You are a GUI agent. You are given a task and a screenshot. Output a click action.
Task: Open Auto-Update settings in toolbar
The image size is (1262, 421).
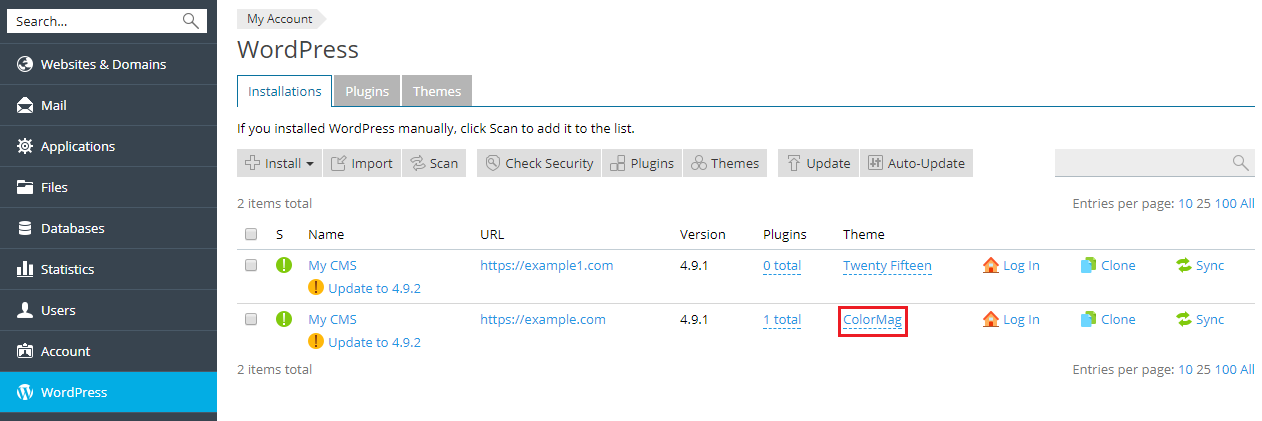tap(916, 163)
